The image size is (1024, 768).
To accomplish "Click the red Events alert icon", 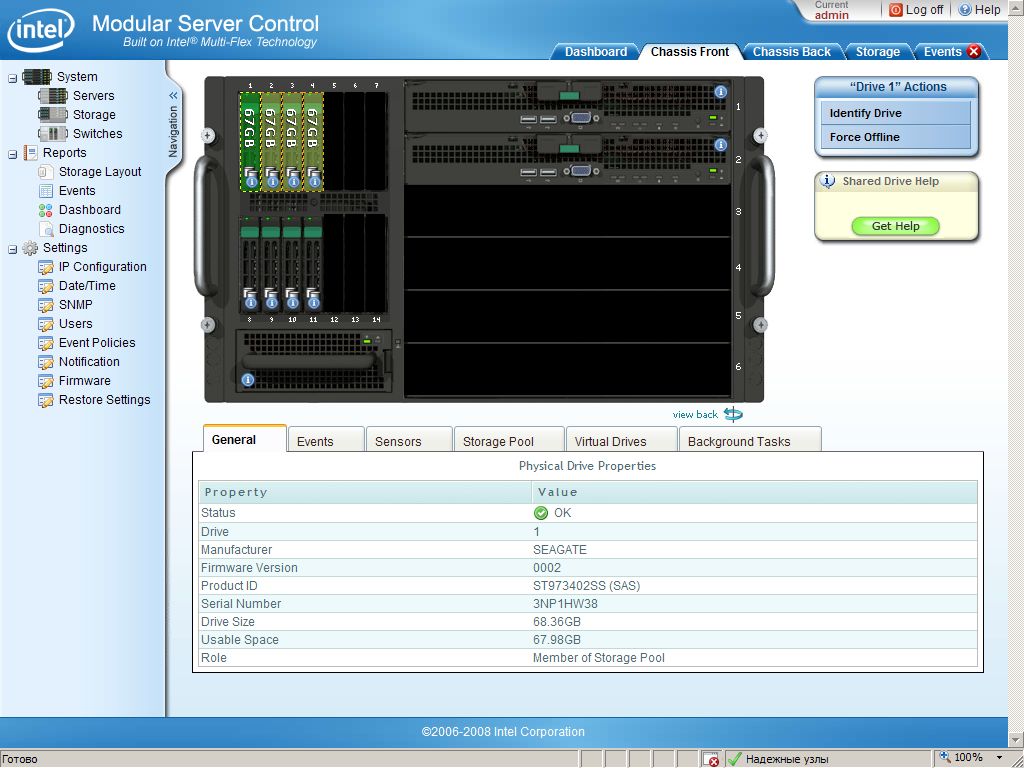I will pos(973,52).
